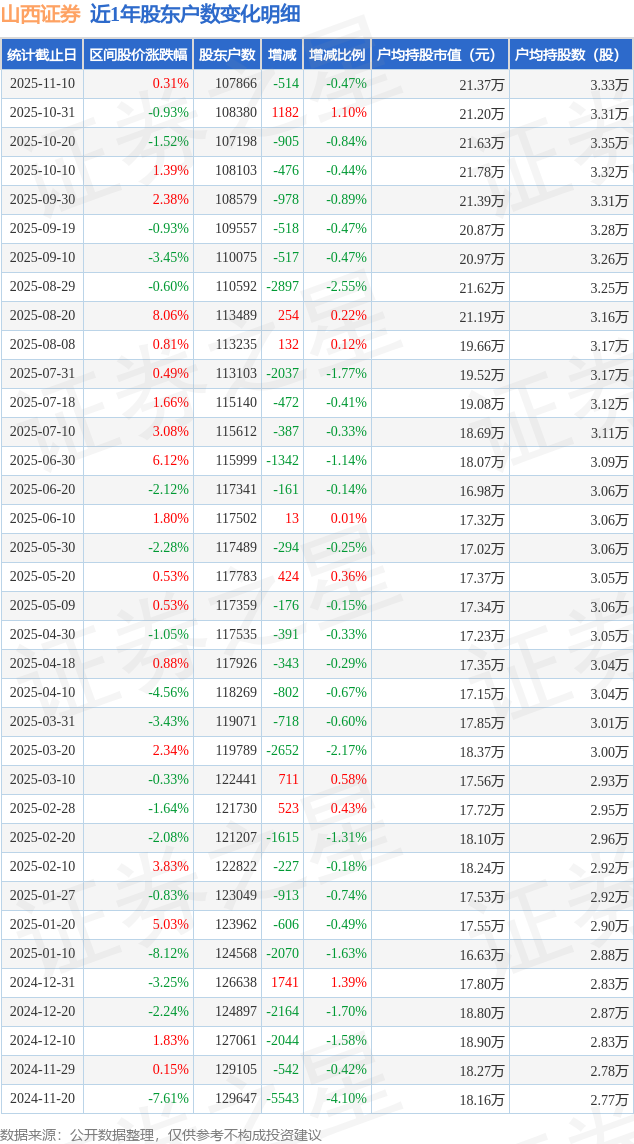This screenshot has width=634, height=1144.
Task: Select the 2024-12-31 date cell
Action: [x=42, y=983]
